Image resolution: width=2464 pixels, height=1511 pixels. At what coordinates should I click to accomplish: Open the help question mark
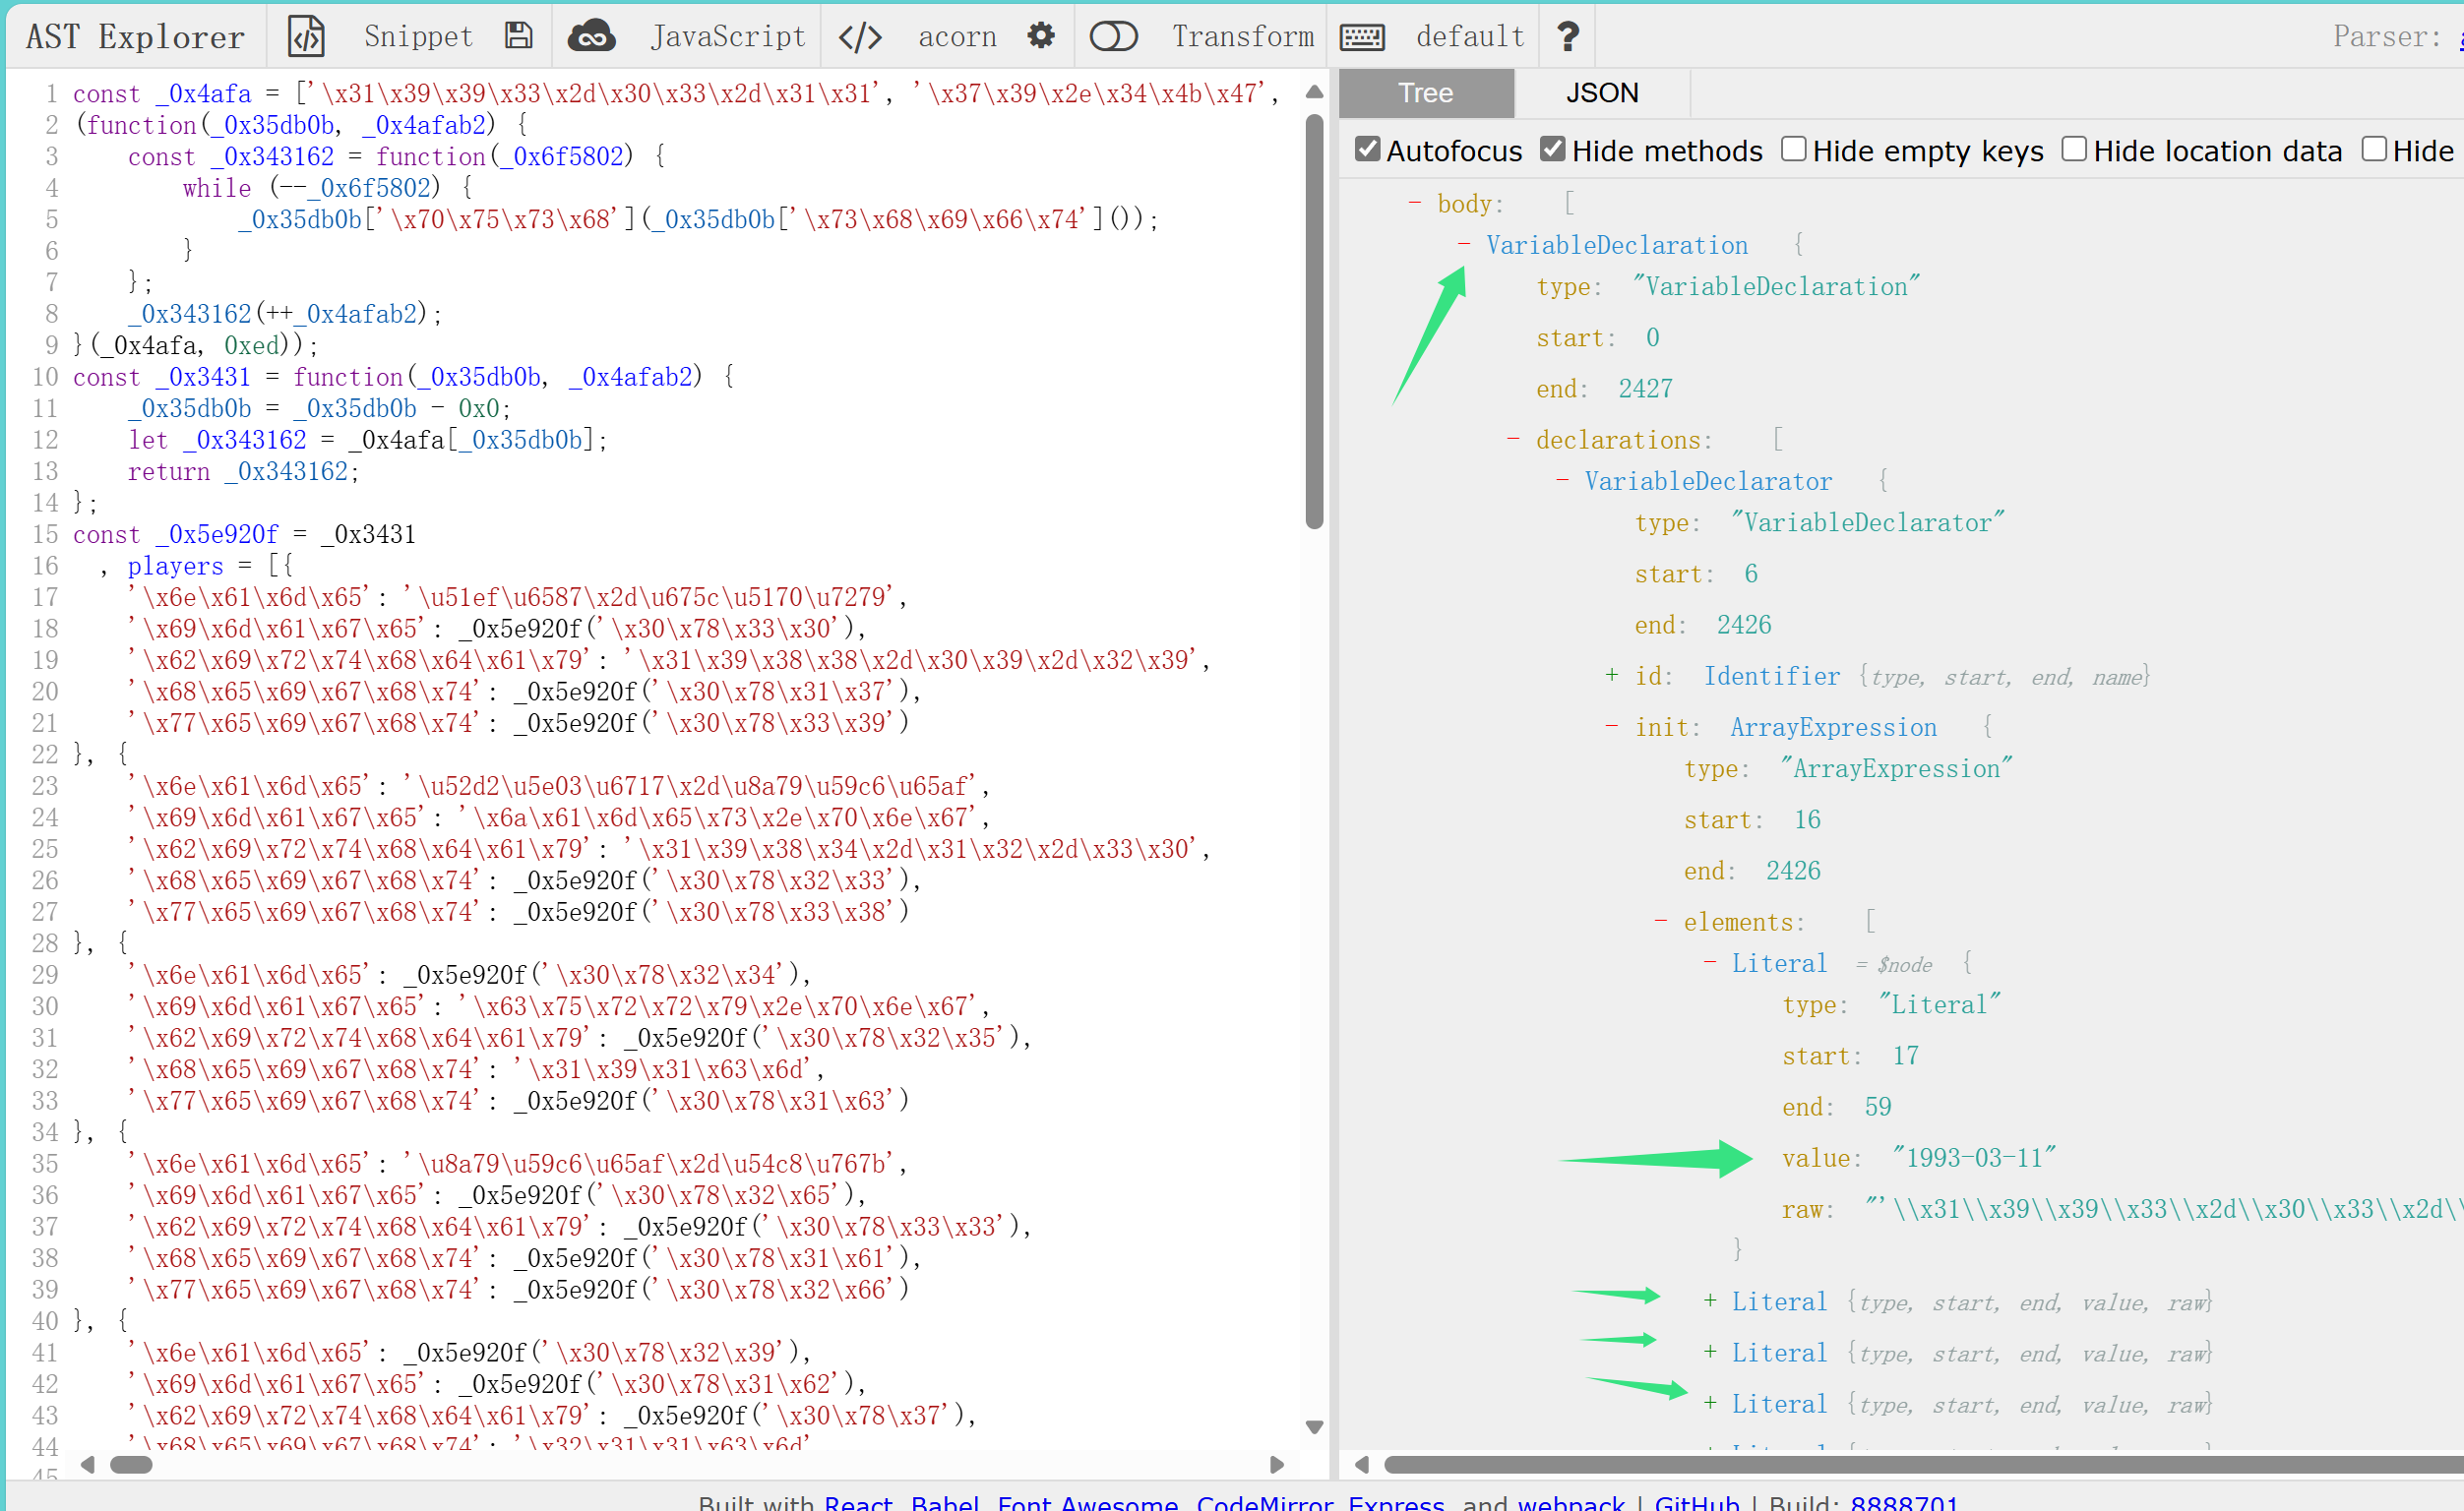[1567, 37]
